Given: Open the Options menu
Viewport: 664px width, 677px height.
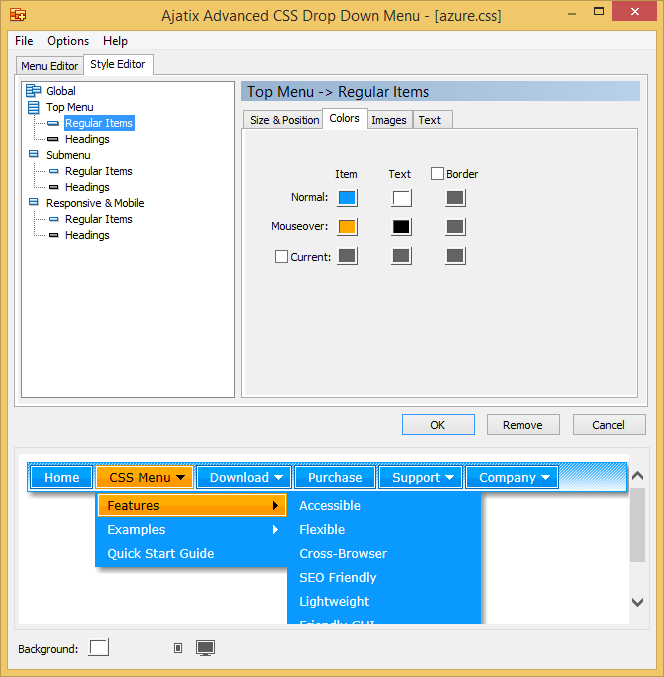Looking at the screenshot, I should [x=68, y=41].
